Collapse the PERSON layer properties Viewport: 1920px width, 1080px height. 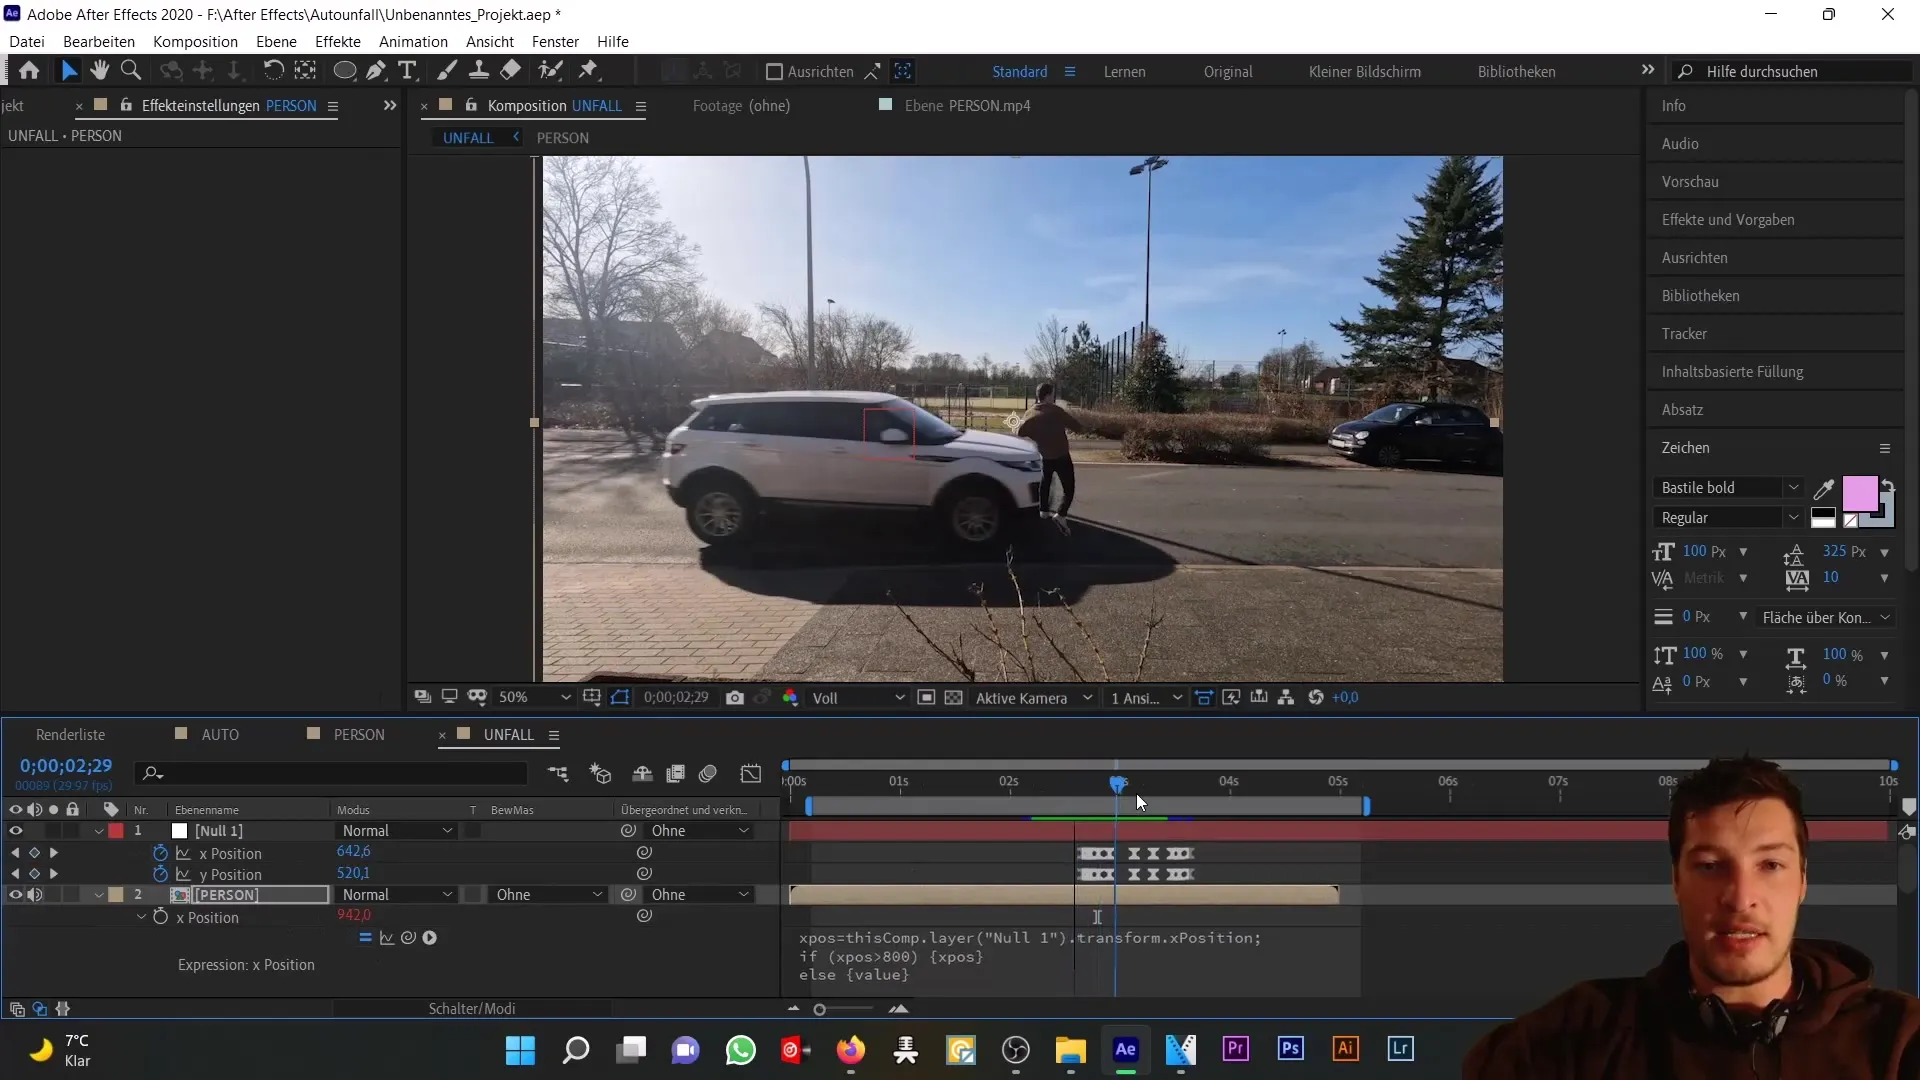coord(99,895)
